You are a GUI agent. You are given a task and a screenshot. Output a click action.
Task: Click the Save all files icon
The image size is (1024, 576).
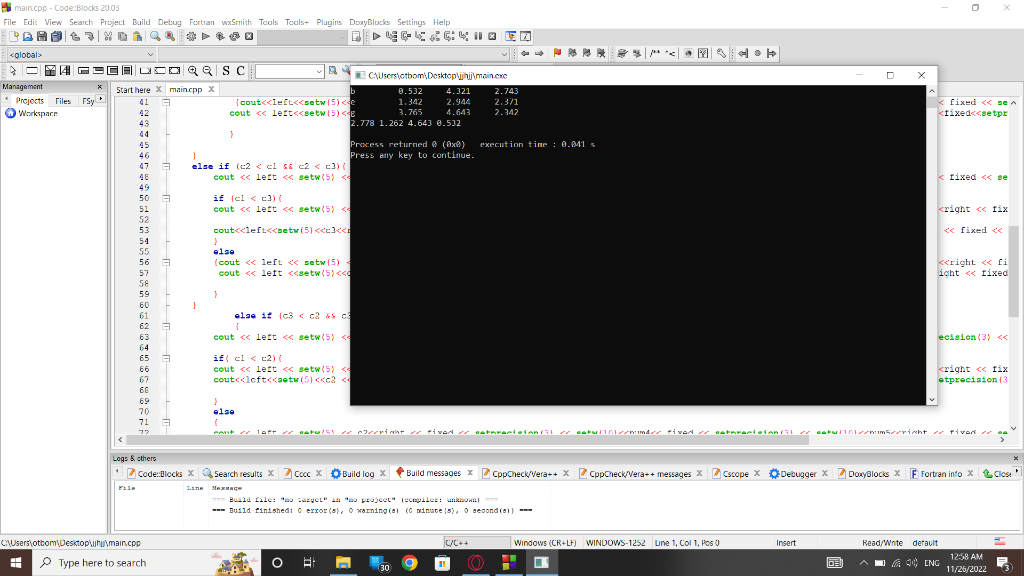55,36
